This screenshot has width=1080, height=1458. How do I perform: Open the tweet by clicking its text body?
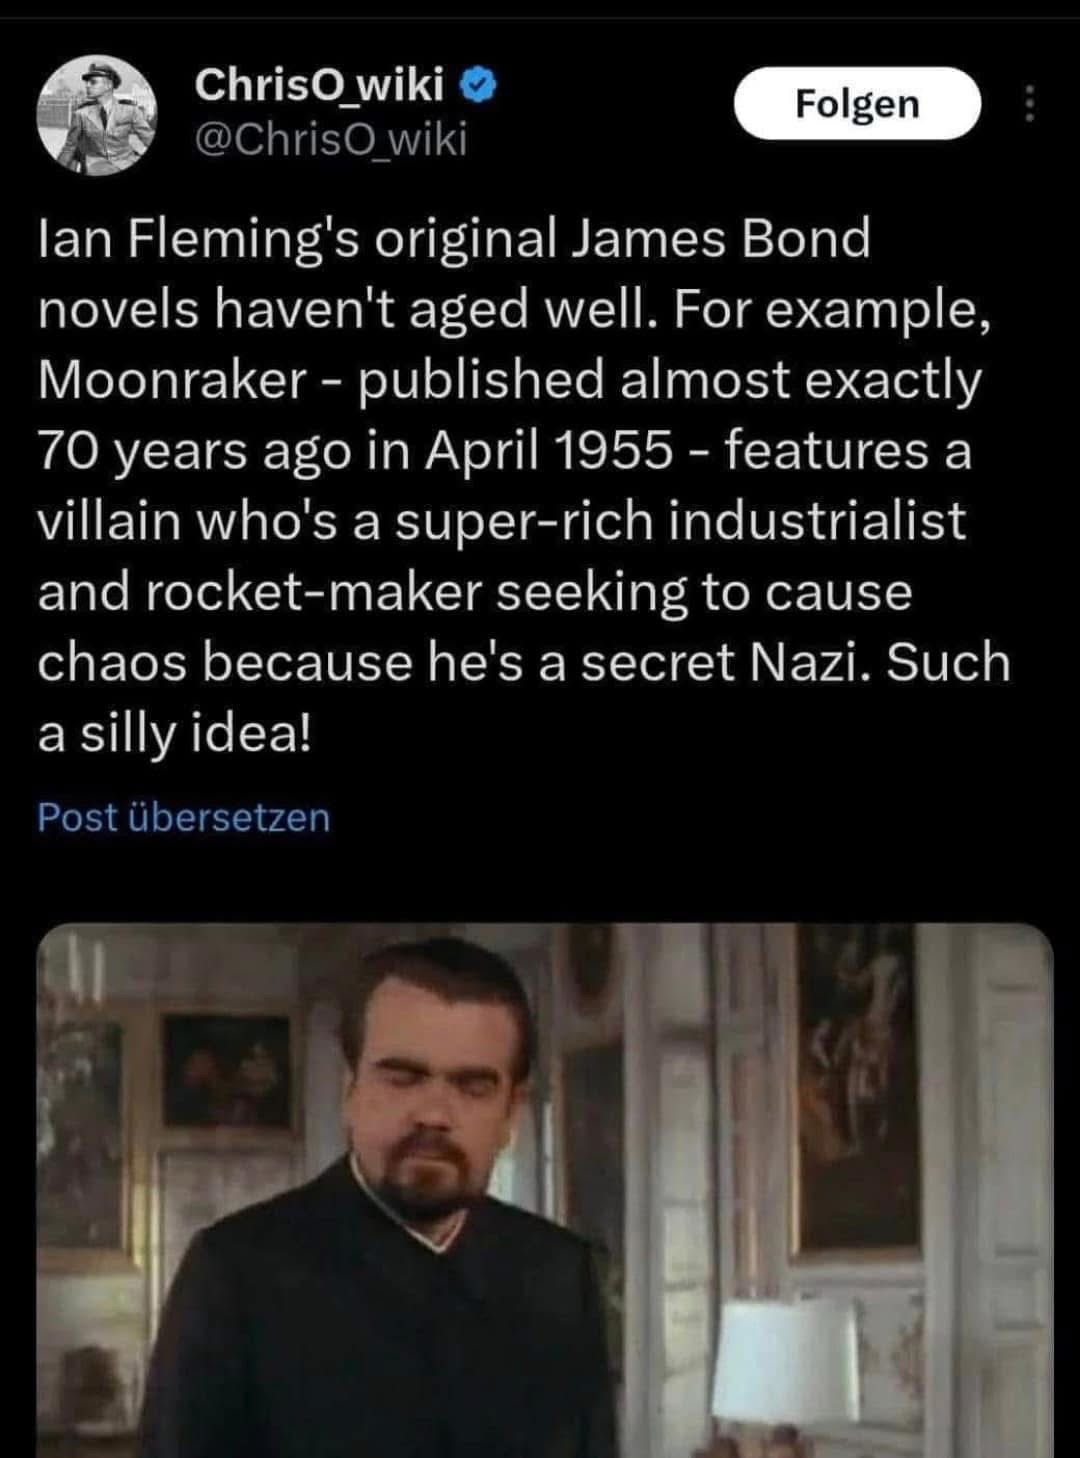tap(524, 485)
